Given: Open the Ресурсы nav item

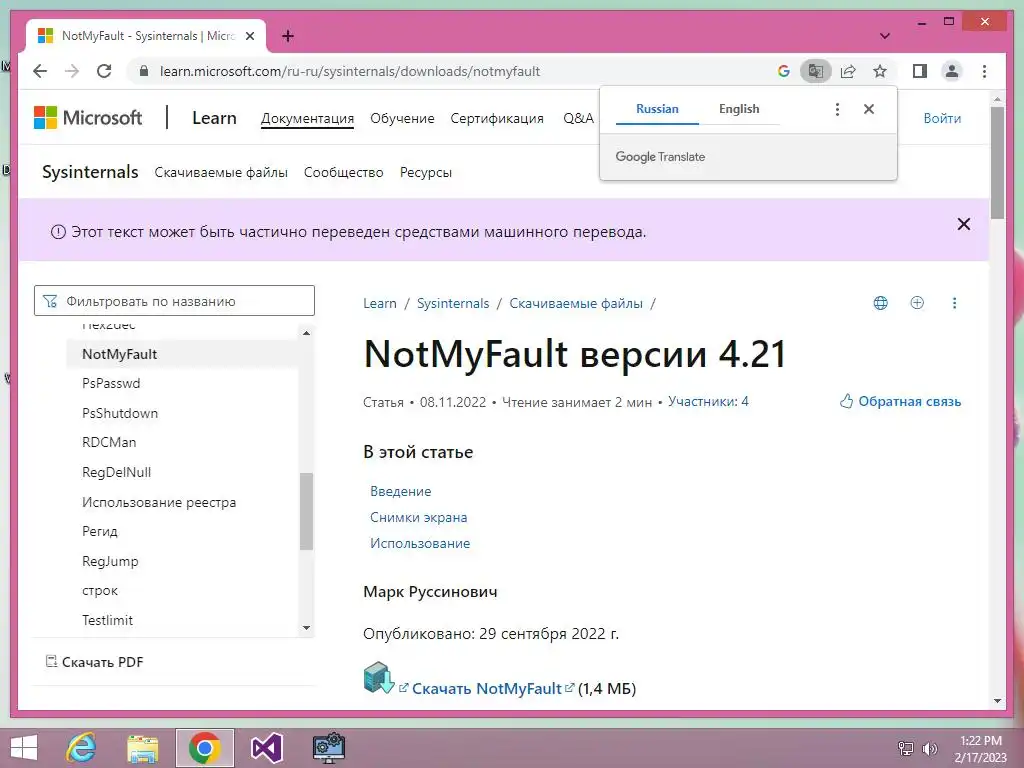Looking at the screenshot, I should pyautogui.click(x=426, y=172).
